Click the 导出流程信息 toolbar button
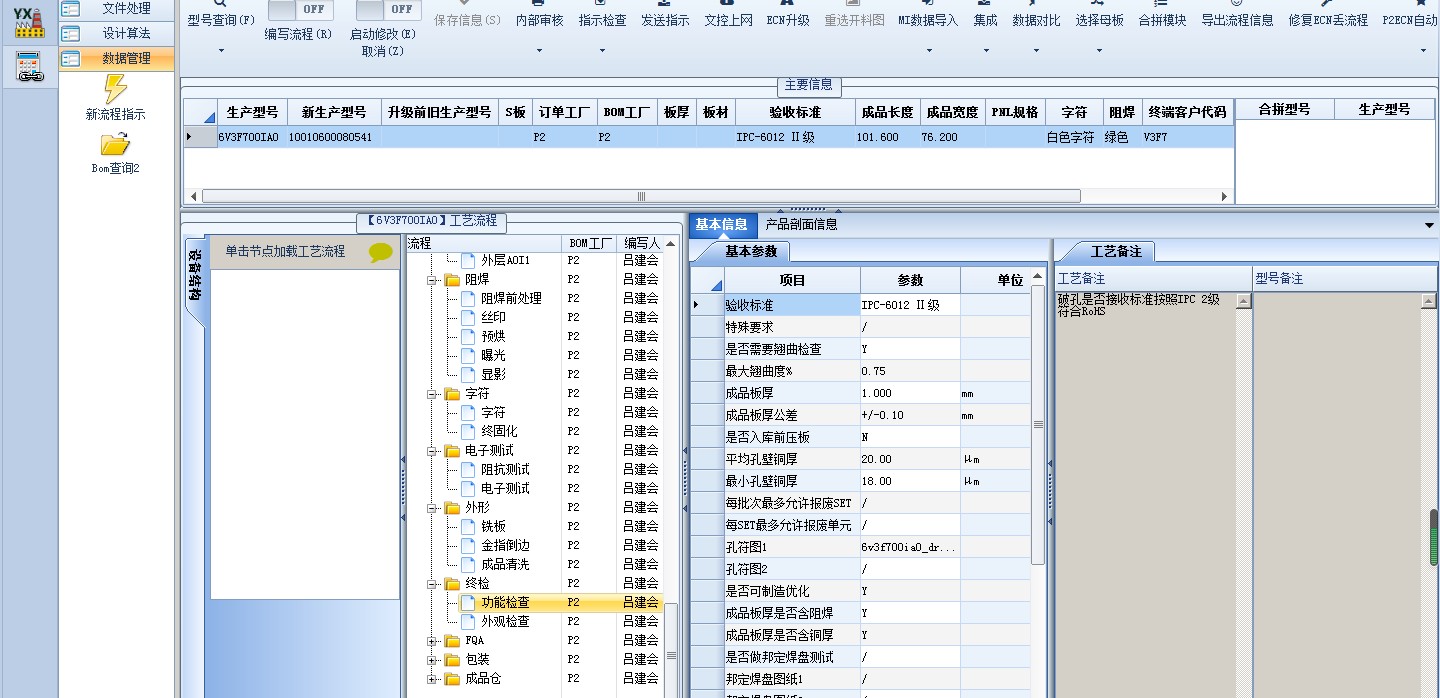The width and height of the screenshot is (1440, 698). click(x=1237, y=20)
